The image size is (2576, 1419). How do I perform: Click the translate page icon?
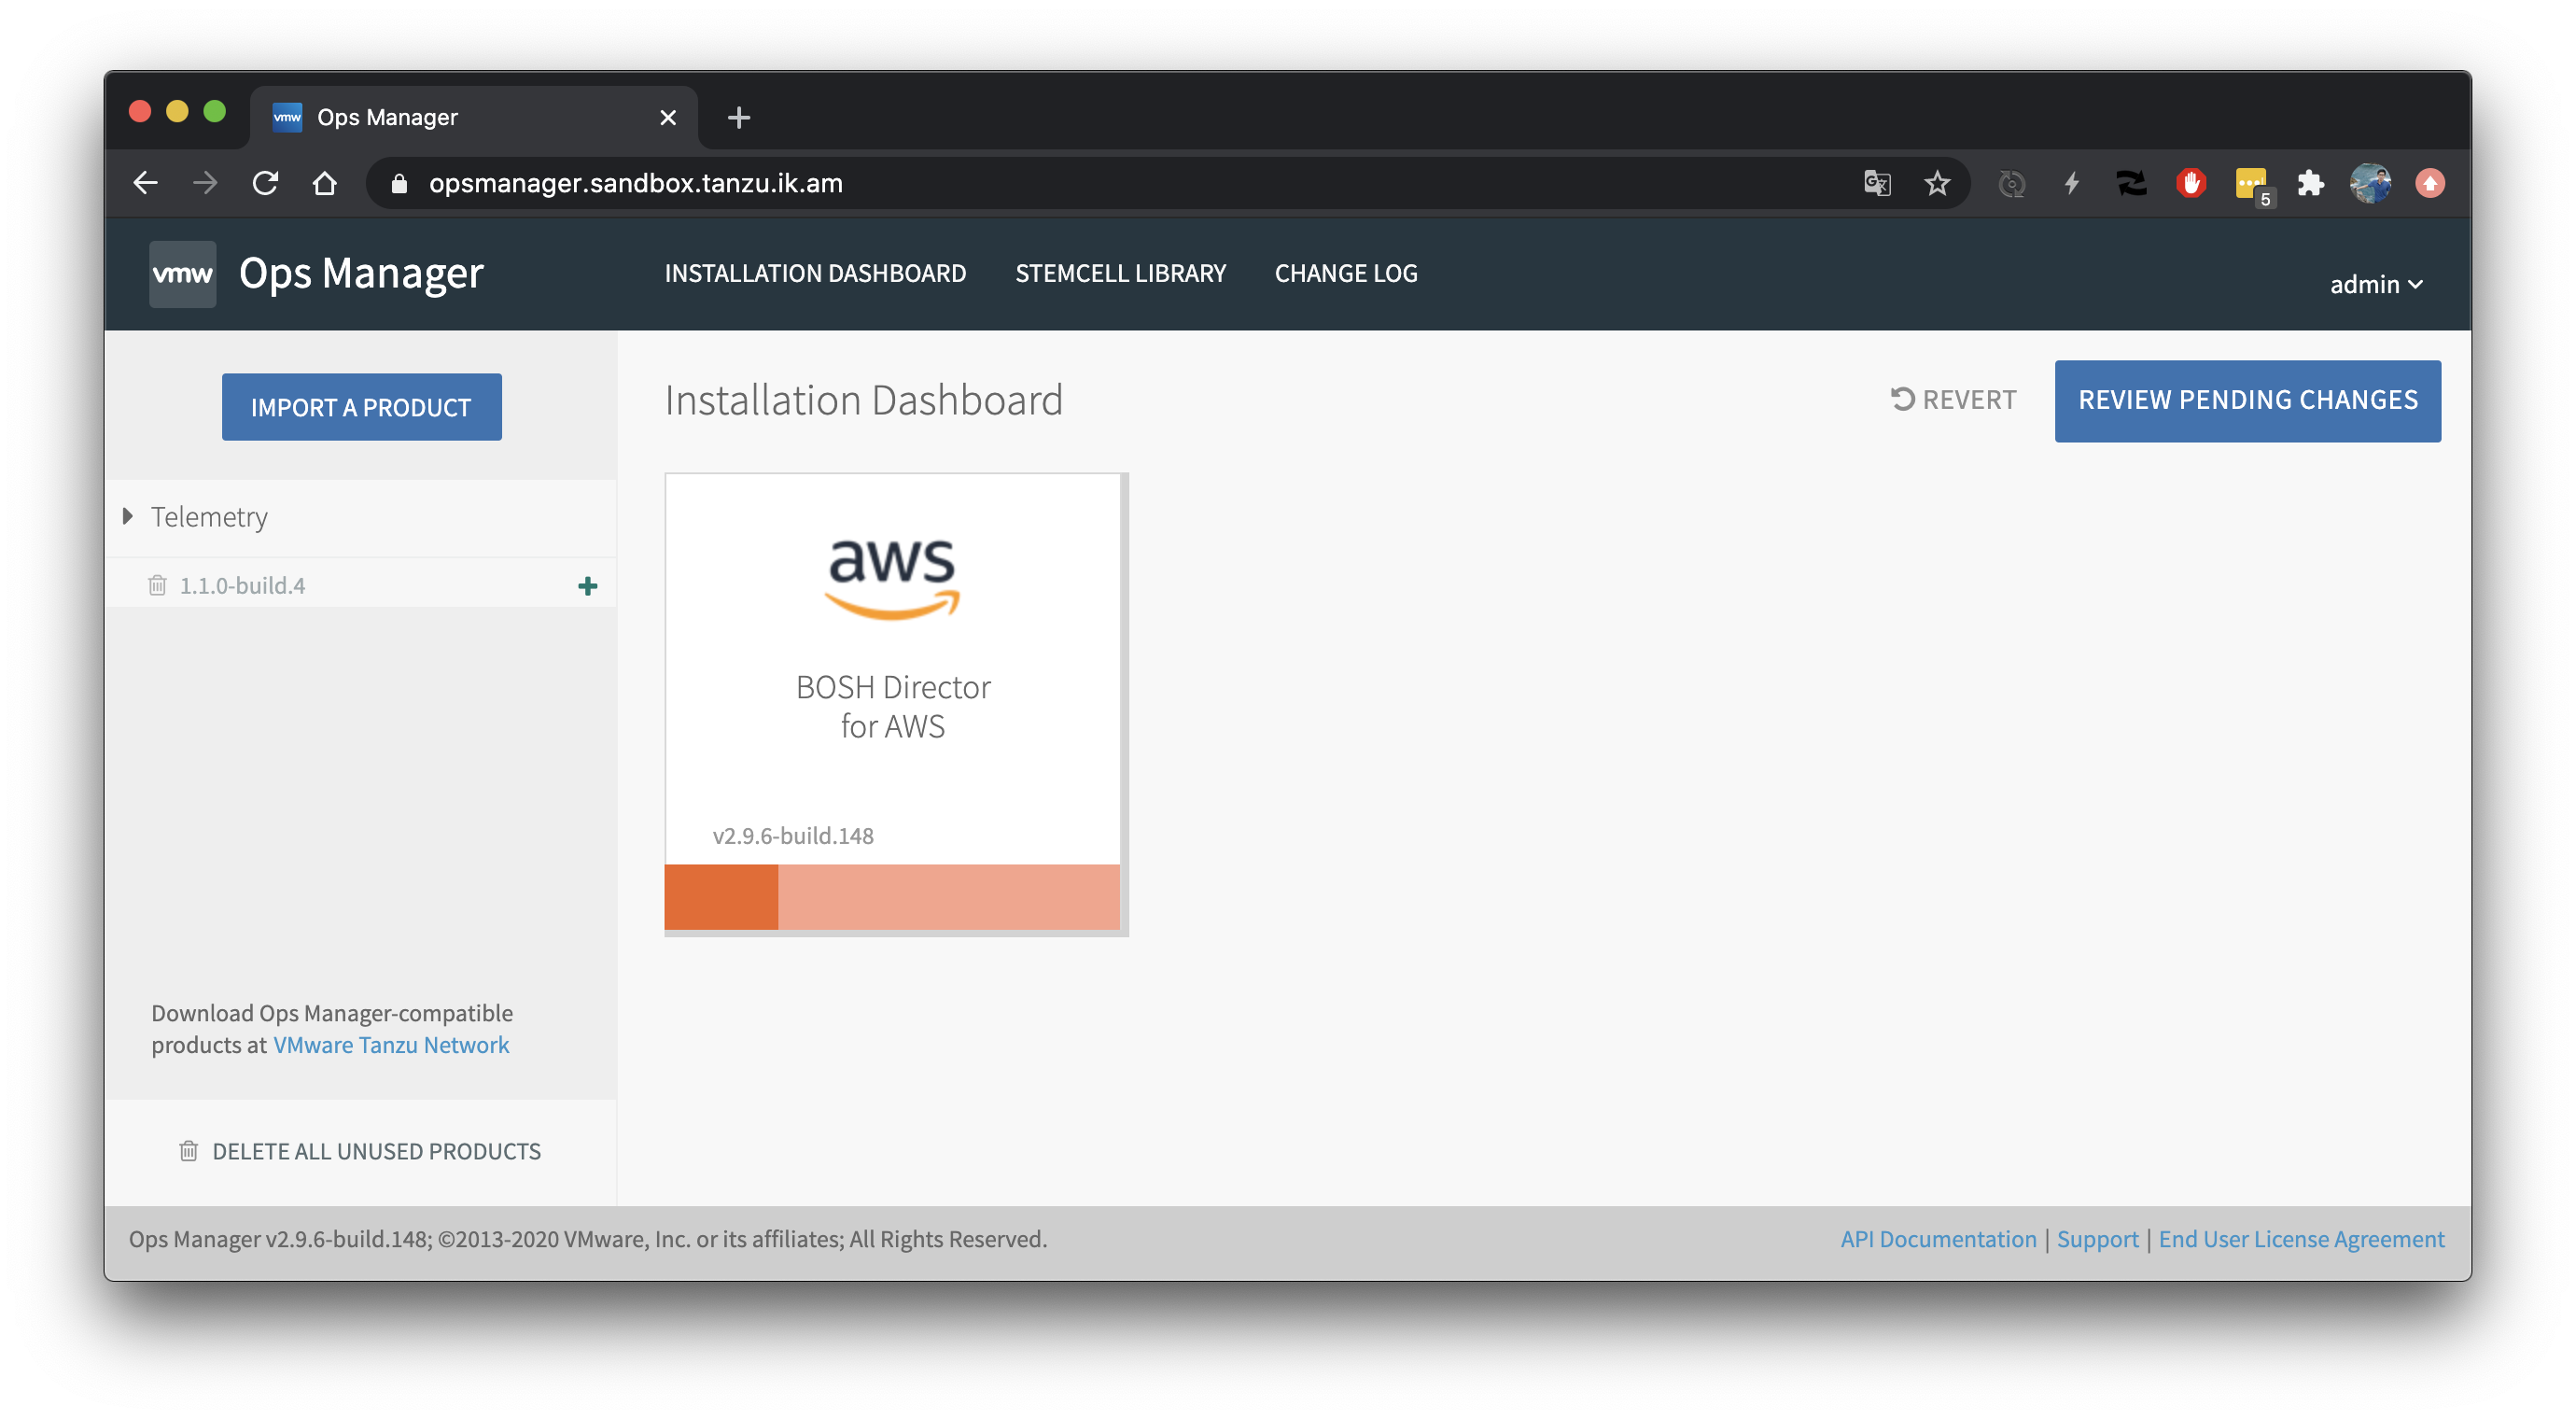(1877, 183)
